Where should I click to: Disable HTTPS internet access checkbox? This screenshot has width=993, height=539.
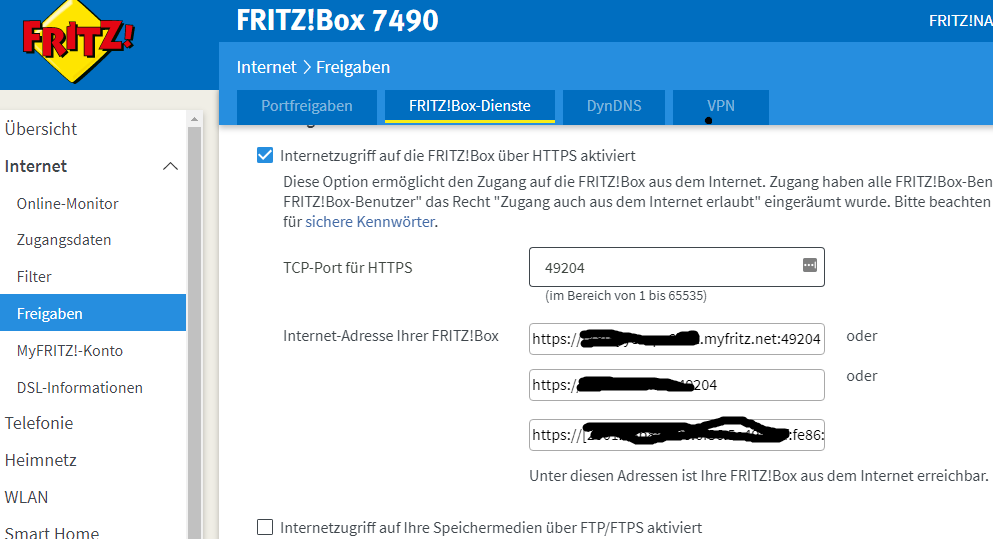265,155
